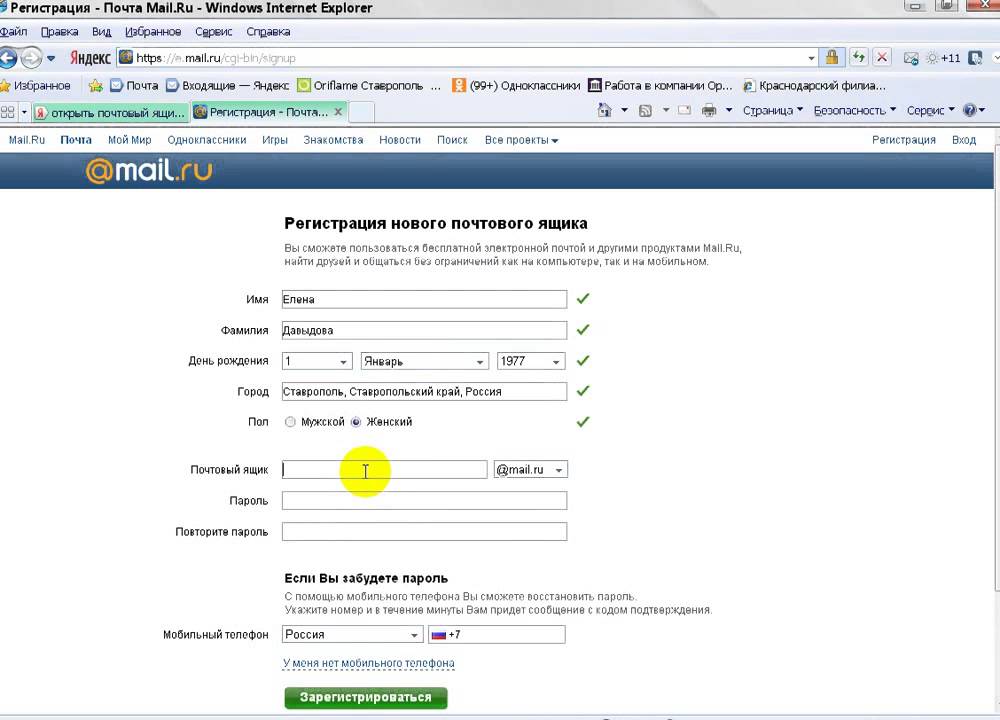Image resolution: width=1000 pixels, height=720 pixels.
Task: Go back with the browser Back arrow
Action: 8,58
